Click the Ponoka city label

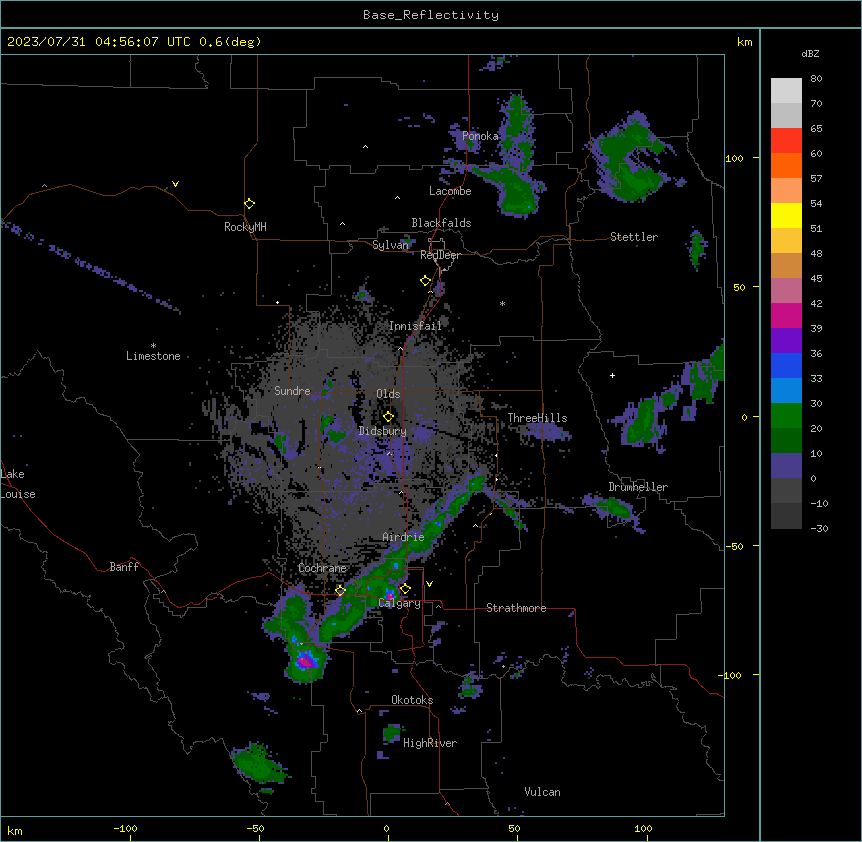(480, 136)
